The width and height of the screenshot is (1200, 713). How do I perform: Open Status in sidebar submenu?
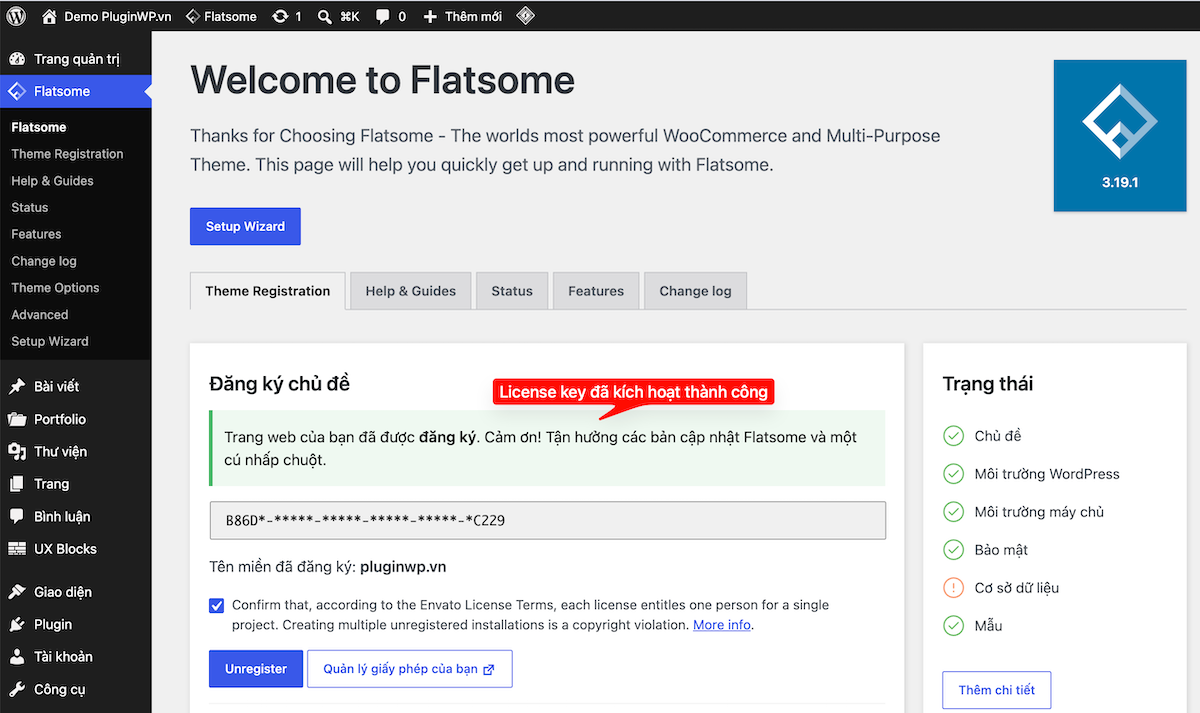[30, 207]
